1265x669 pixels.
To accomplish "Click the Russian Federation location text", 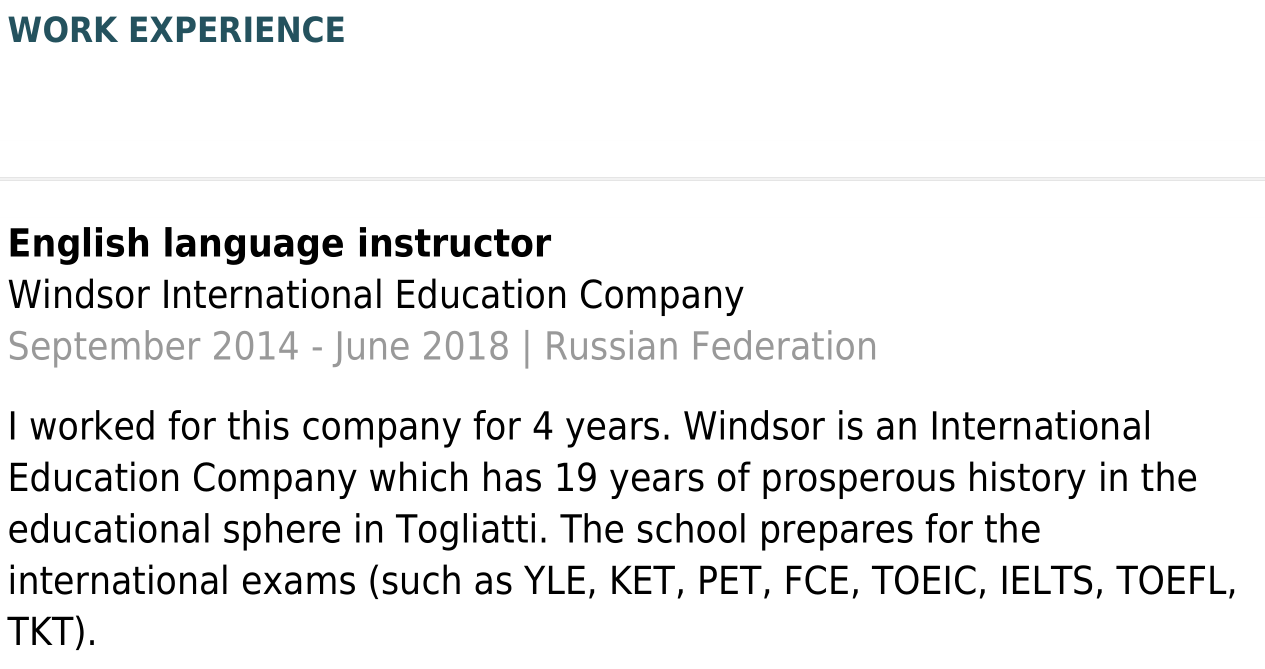I will [710, 347].
